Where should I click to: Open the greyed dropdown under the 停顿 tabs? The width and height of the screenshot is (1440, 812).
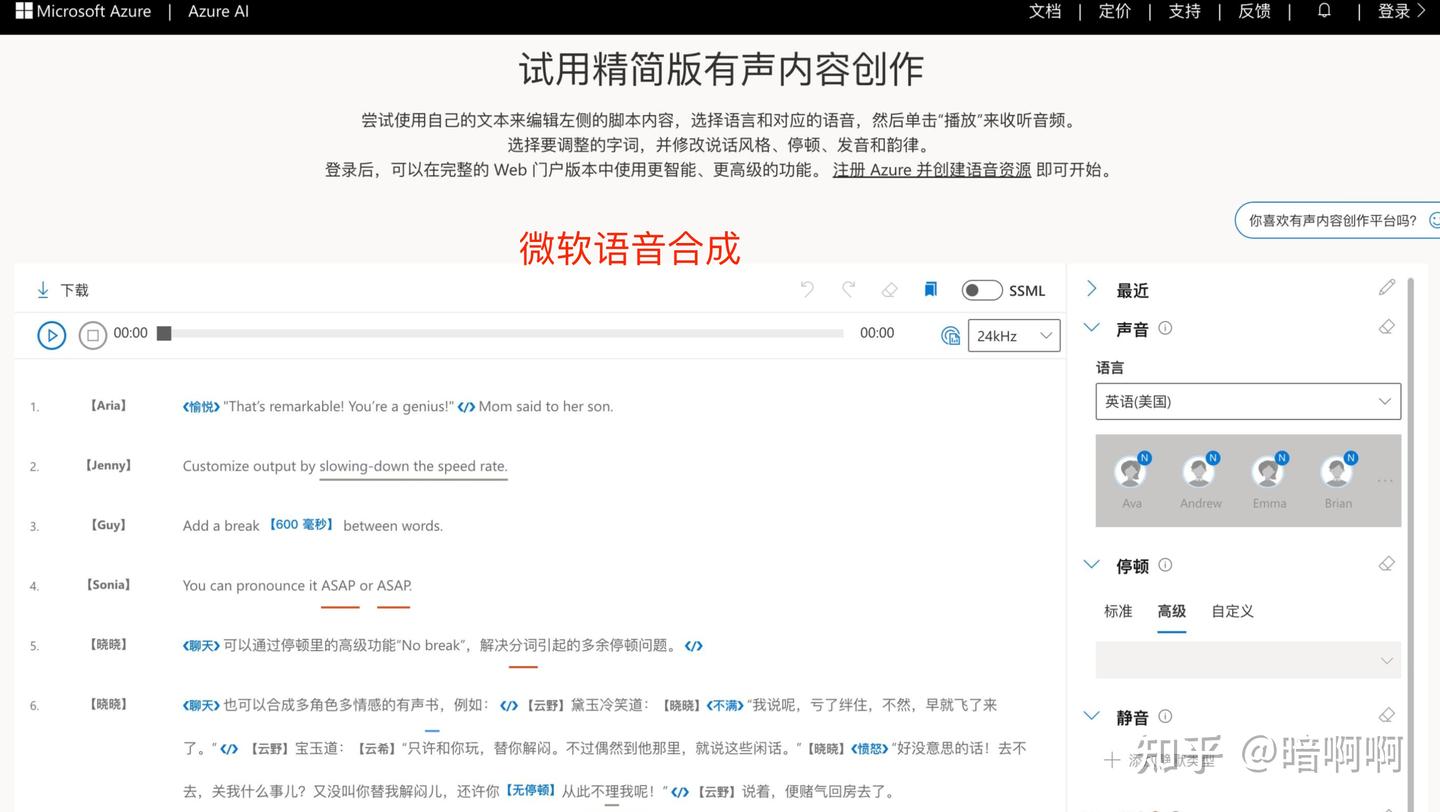1248,660
